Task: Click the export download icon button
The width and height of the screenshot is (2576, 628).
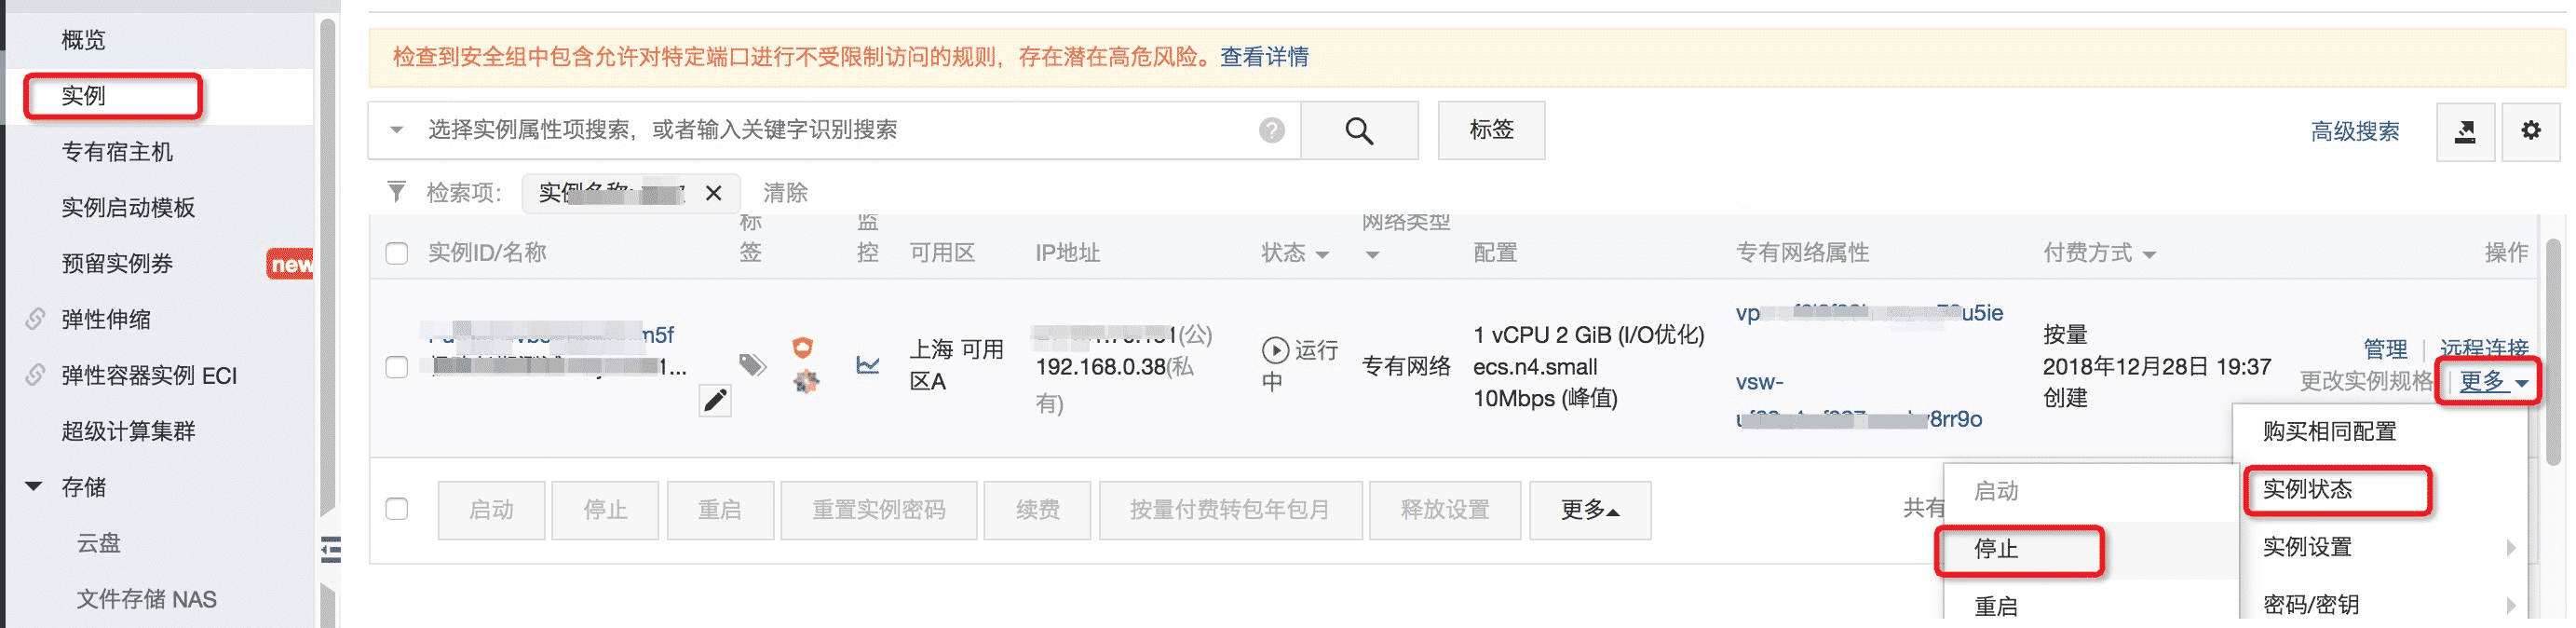Action: tap(2464, 131)
